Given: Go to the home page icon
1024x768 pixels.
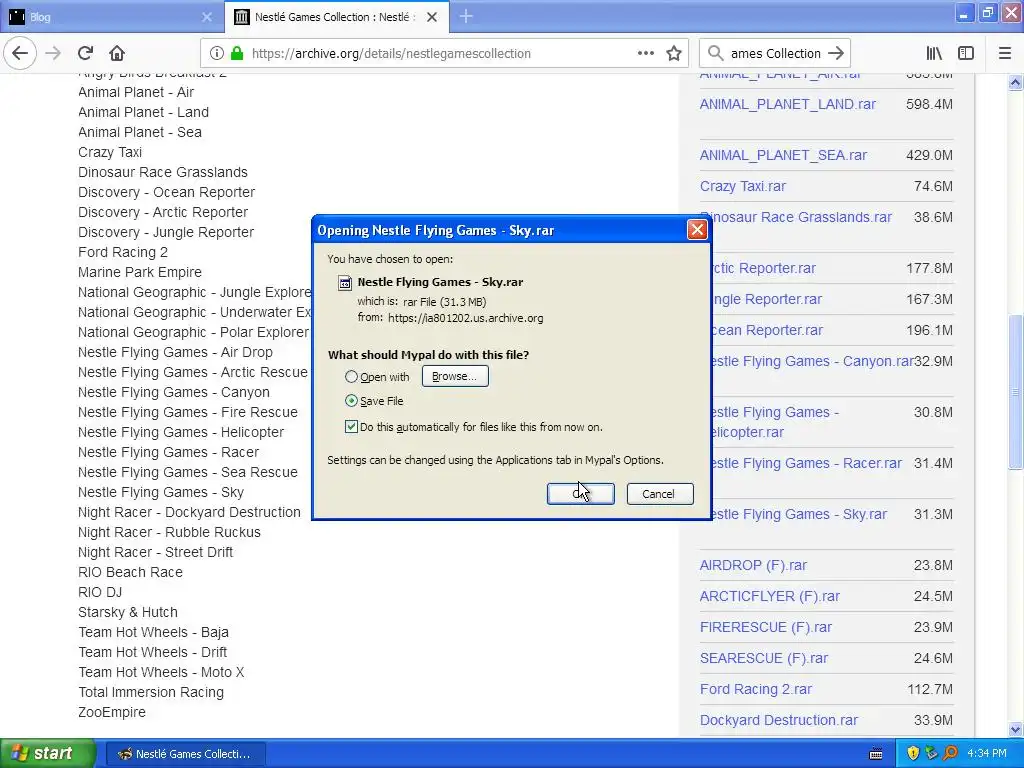Looking at the screenshot, I should click(x=117, y=53).
